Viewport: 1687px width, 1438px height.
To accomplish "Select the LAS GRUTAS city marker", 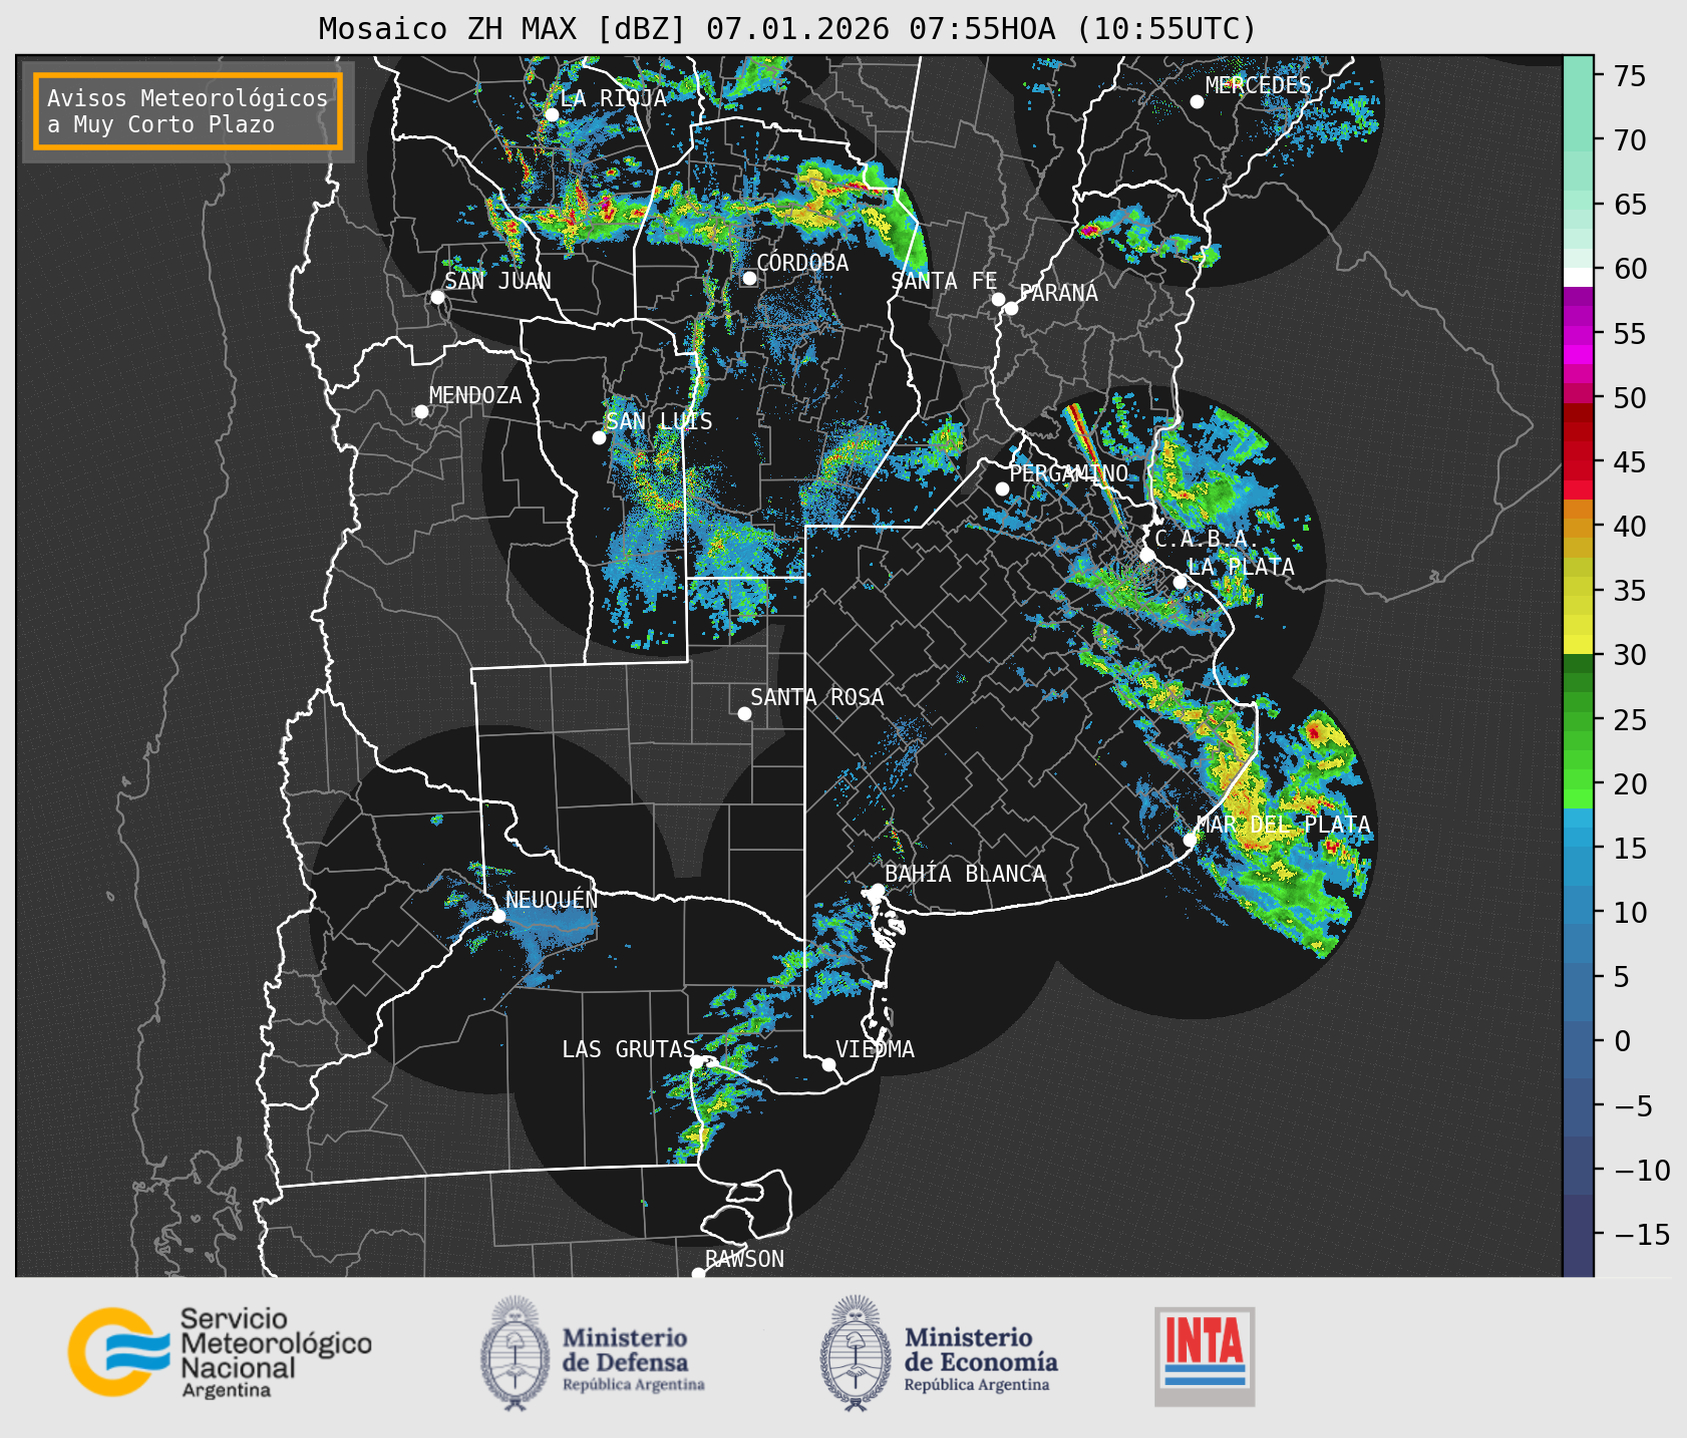I will point(698,1061).
